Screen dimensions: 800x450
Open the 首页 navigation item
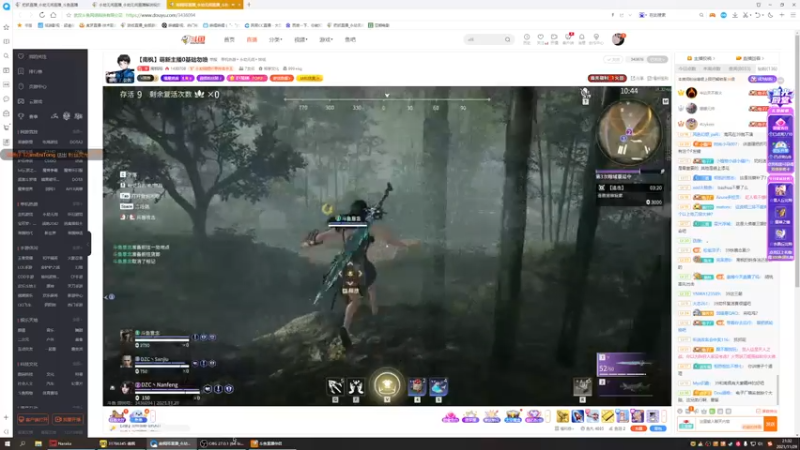tap(229, 39)
